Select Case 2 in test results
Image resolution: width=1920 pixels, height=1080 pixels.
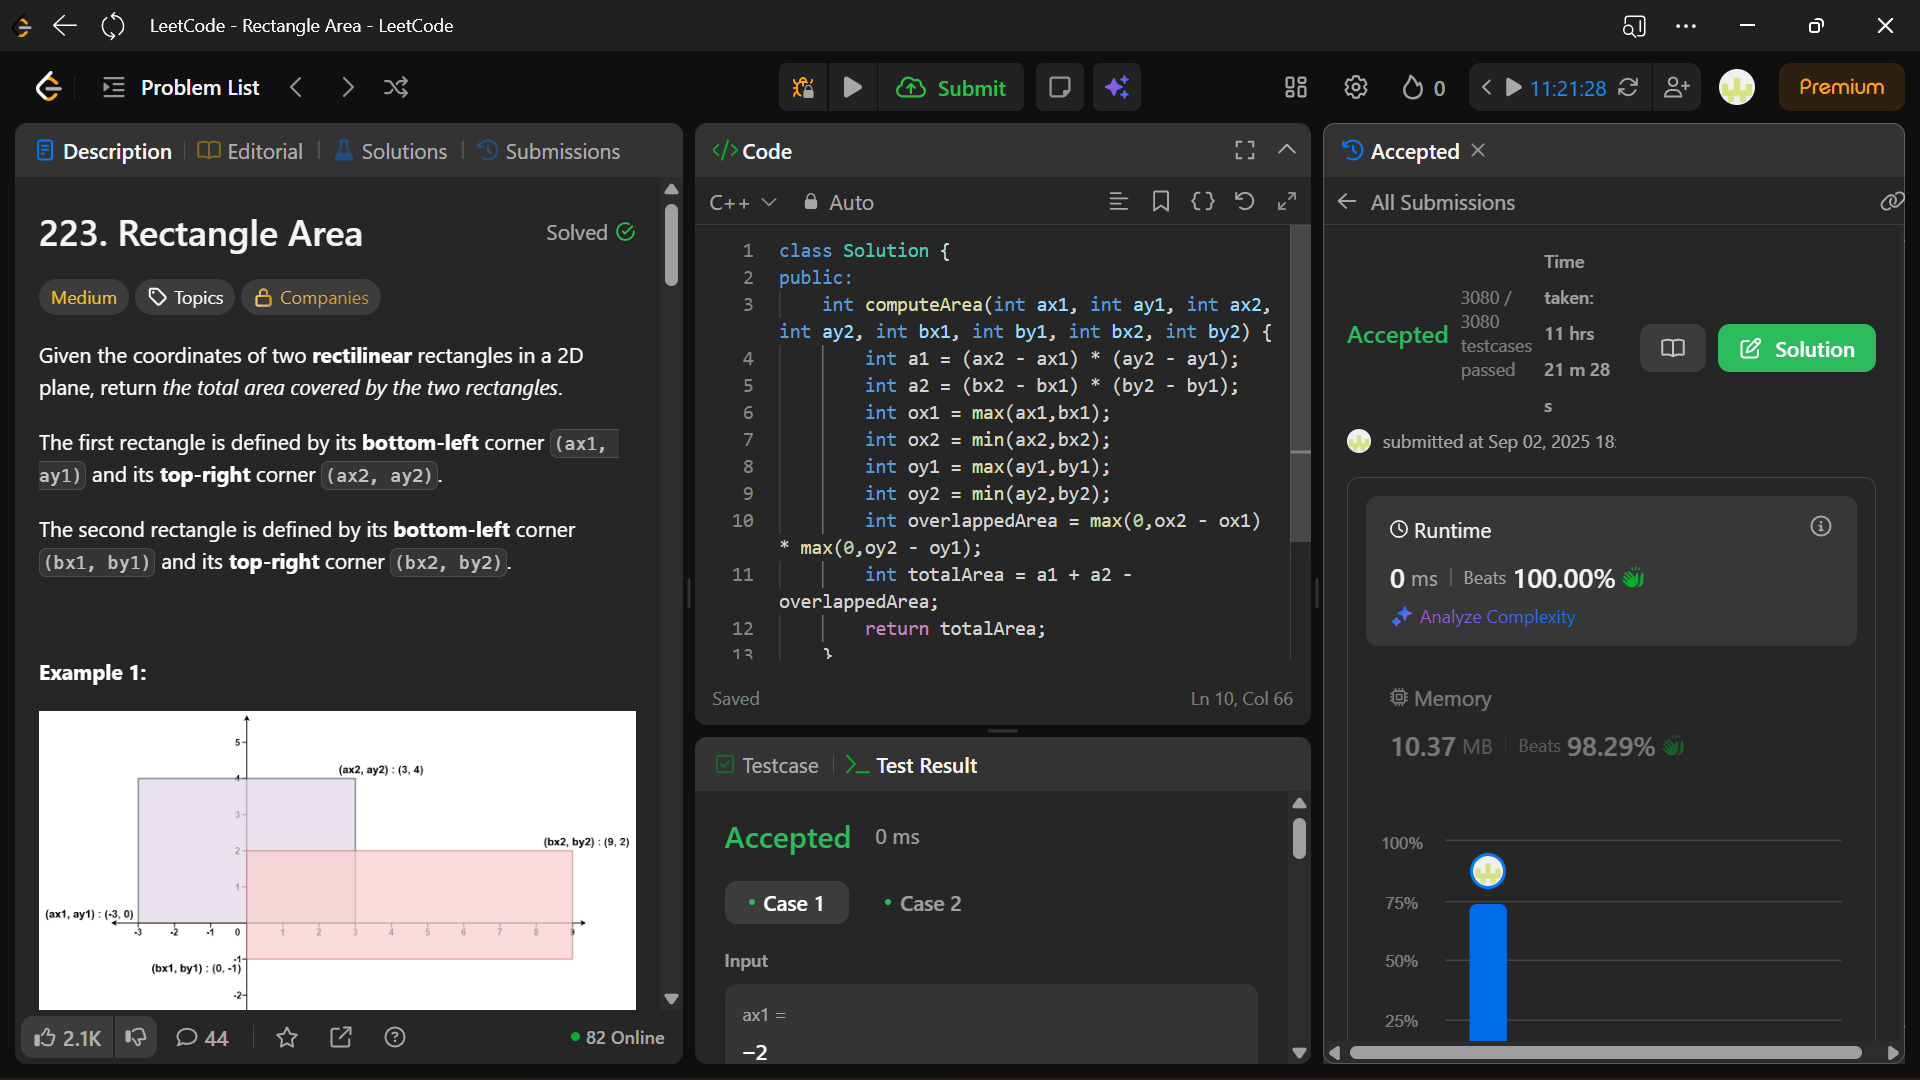(922, 903)
